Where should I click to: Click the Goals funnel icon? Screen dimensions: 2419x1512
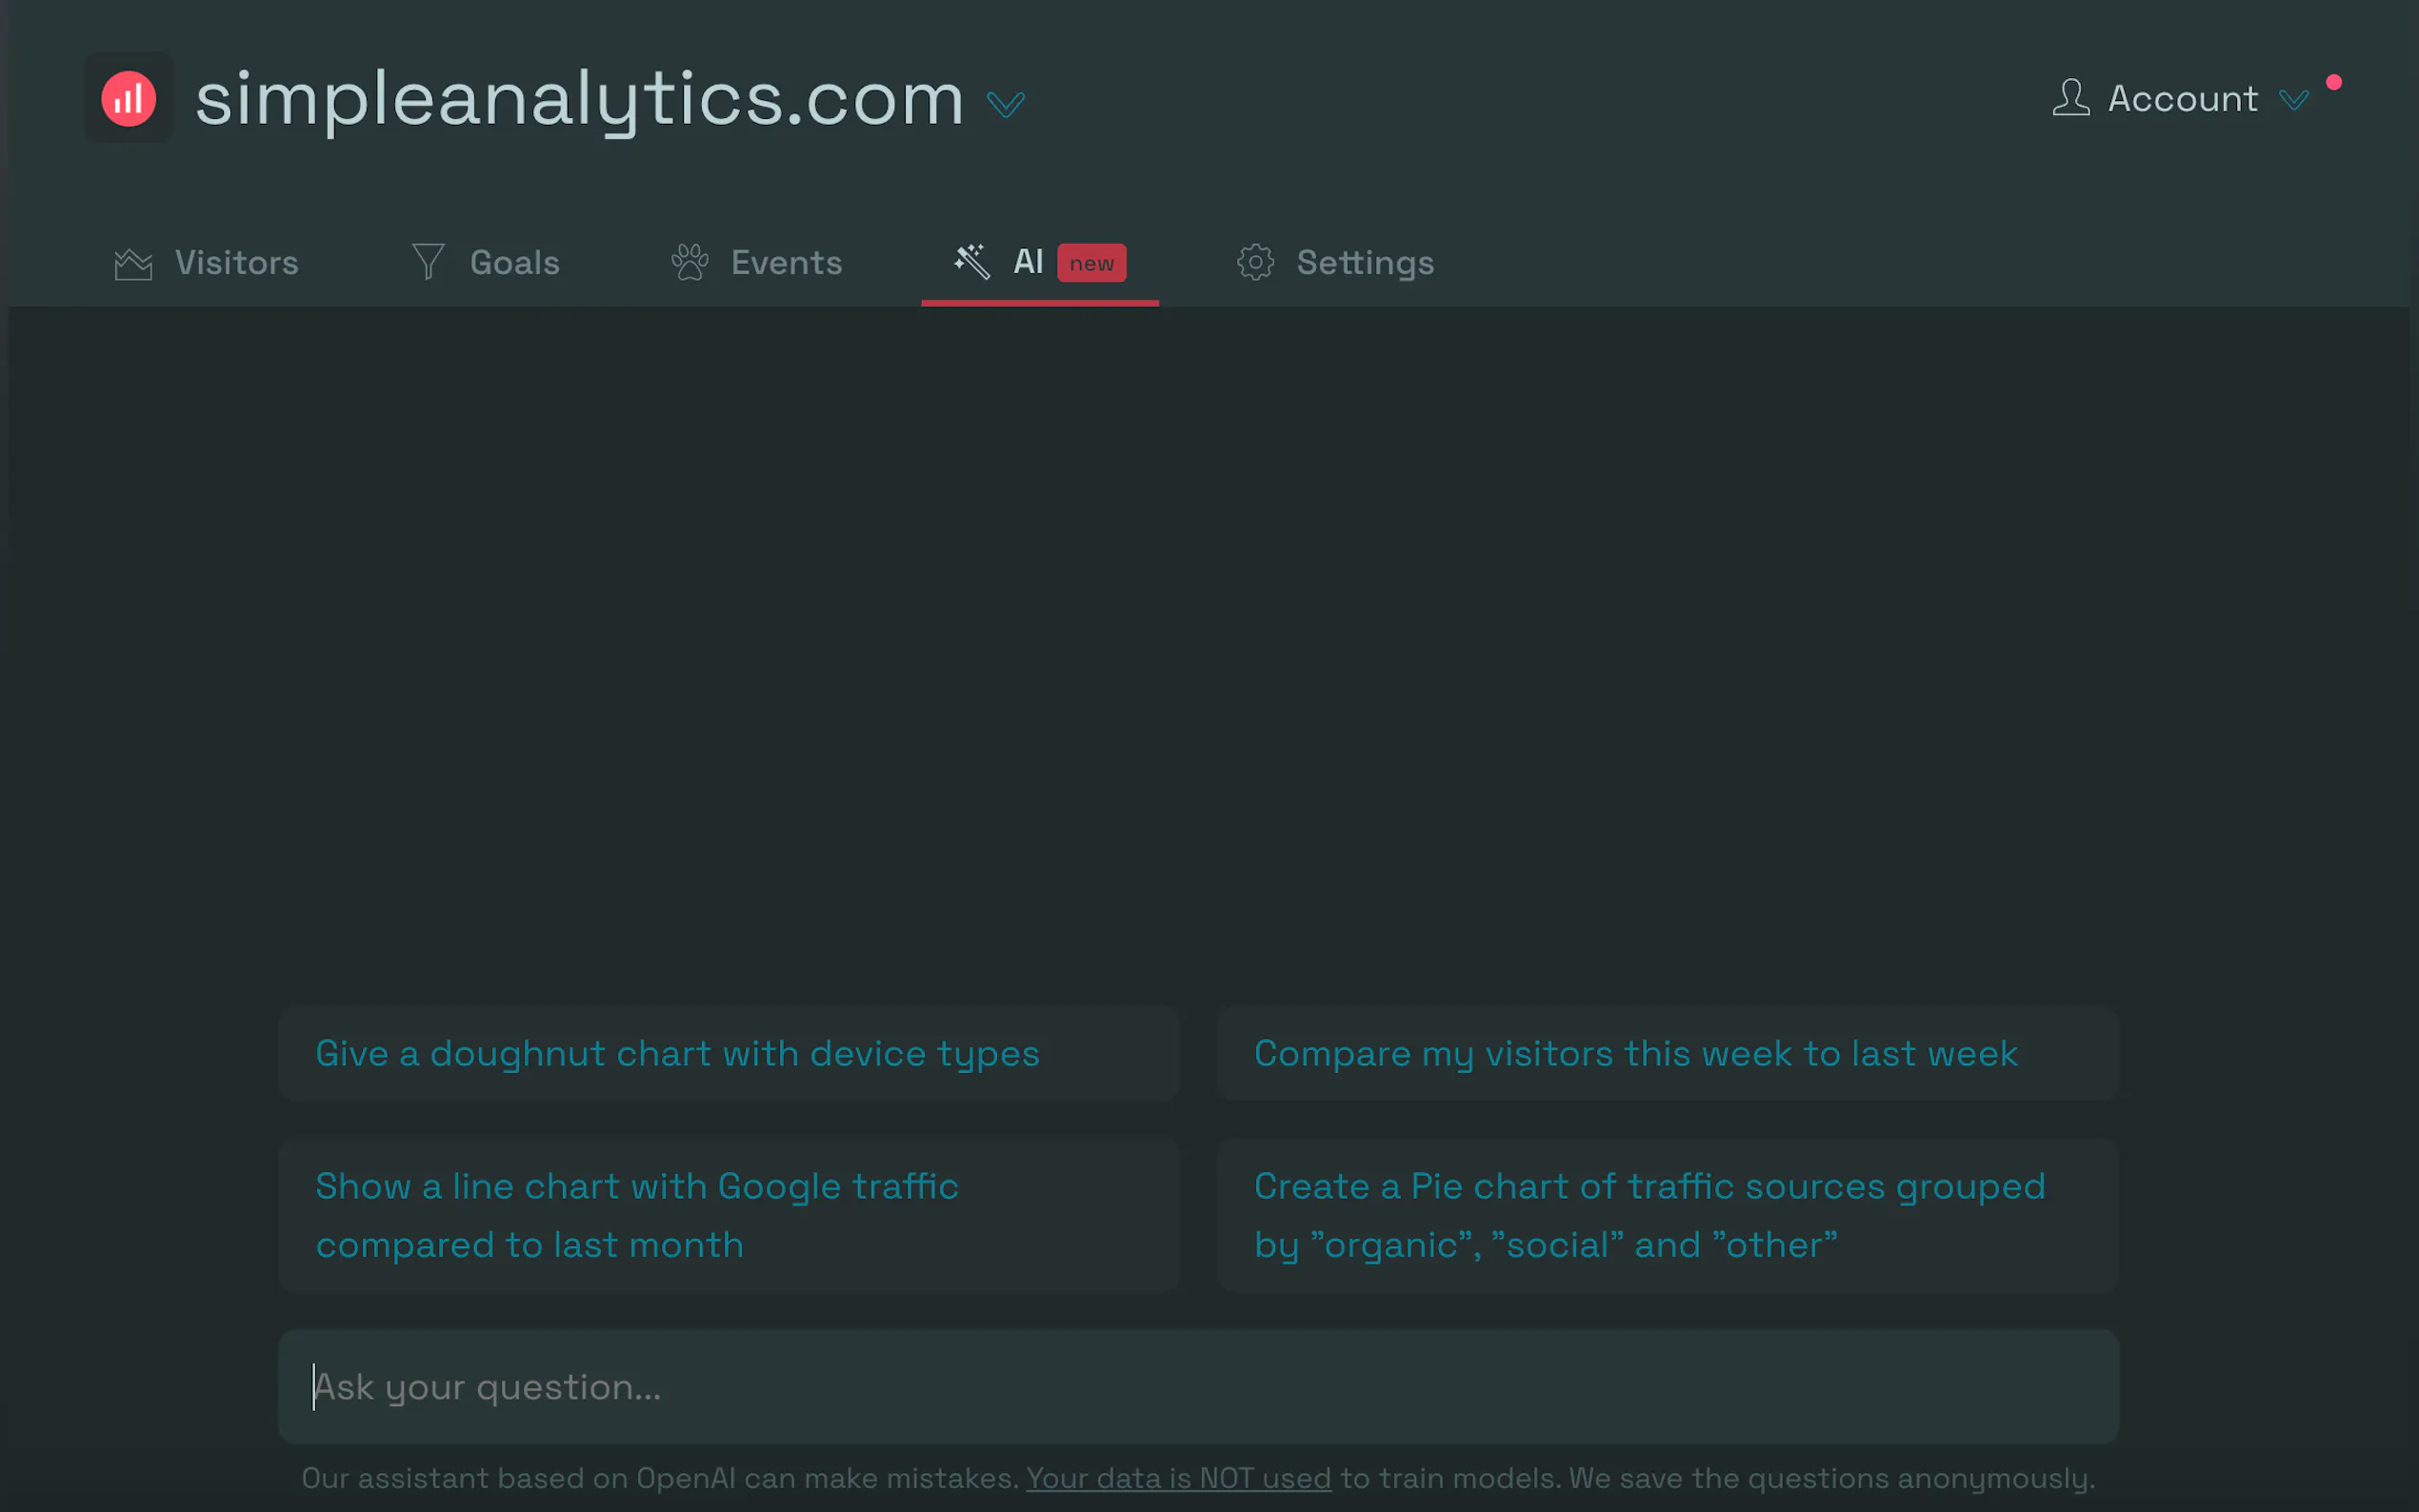[428, 262]
